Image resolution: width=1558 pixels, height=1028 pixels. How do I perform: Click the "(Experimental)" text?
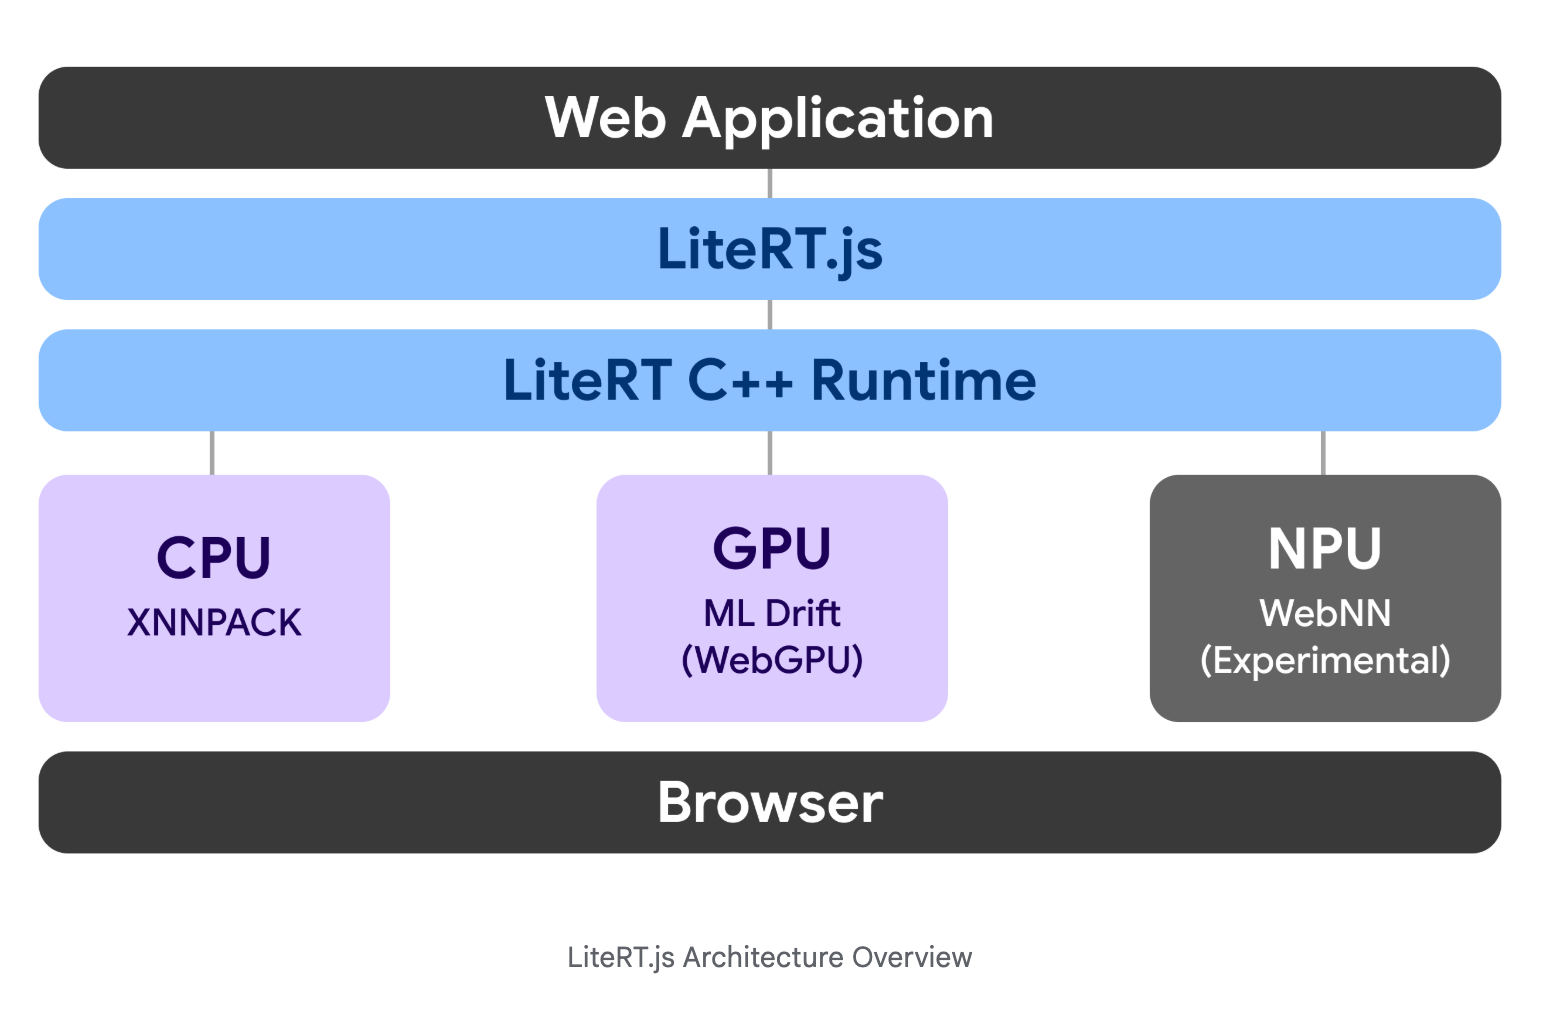[1325, 660]
